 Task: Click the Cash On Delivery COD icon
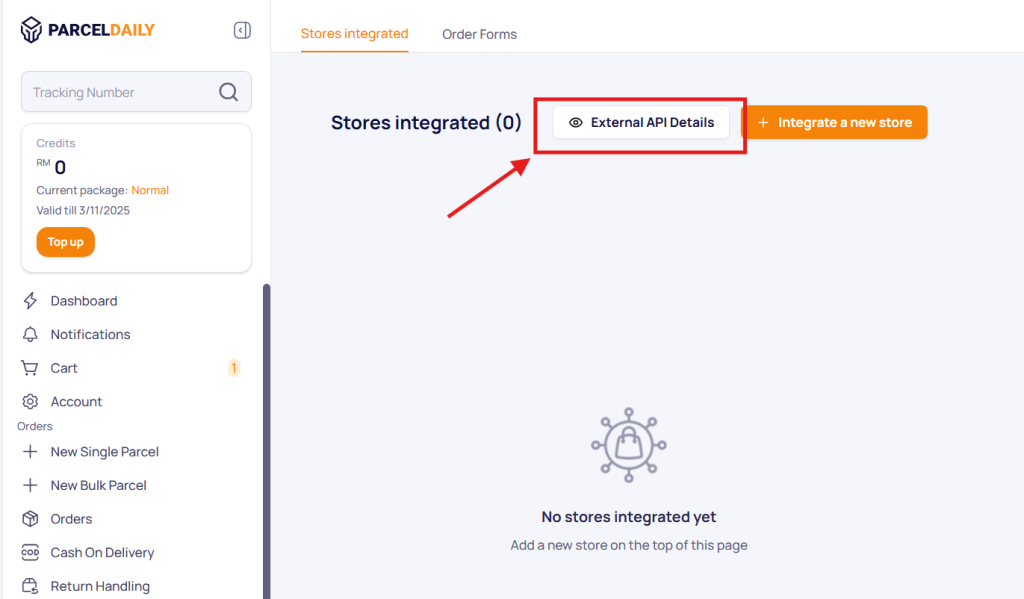click(30, 553)
